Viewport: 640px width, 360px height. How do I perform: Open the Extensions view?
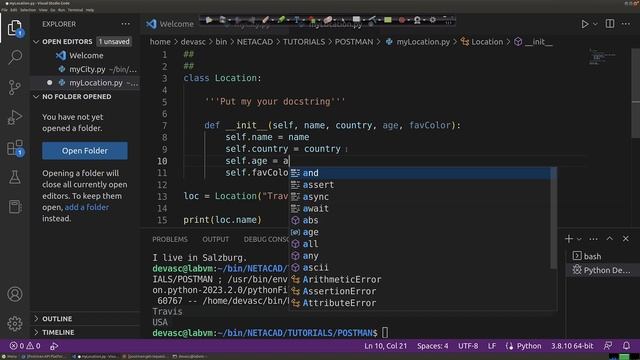pos(15,148)
